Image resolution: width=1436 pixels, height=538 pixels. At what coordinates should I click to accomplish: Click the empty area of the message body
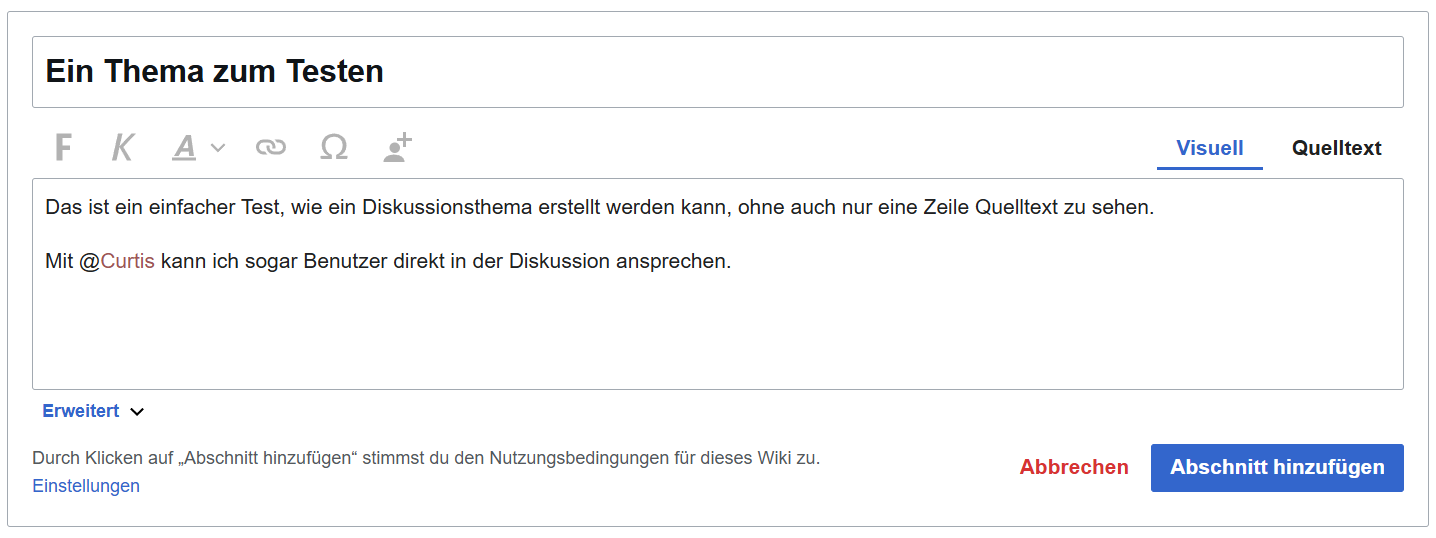[716, 330]
